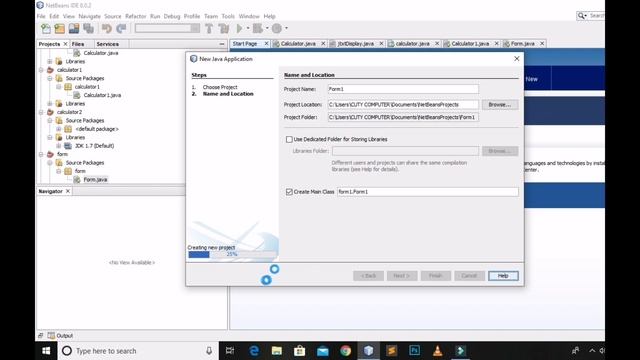
Task: Click the Redo toolbar icon
Action: coord(121,29)
